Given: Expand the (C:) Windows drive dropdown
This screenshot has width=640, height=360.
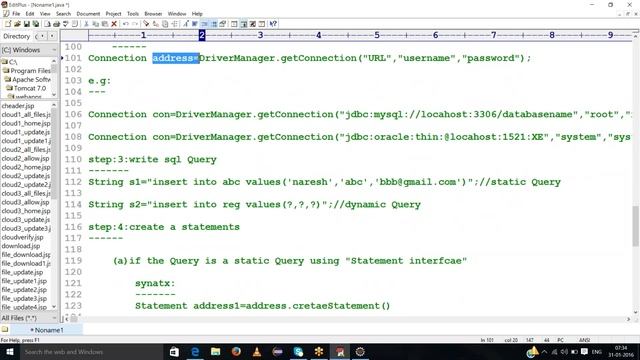Looking at the screenshot, I should coord(53,50).
